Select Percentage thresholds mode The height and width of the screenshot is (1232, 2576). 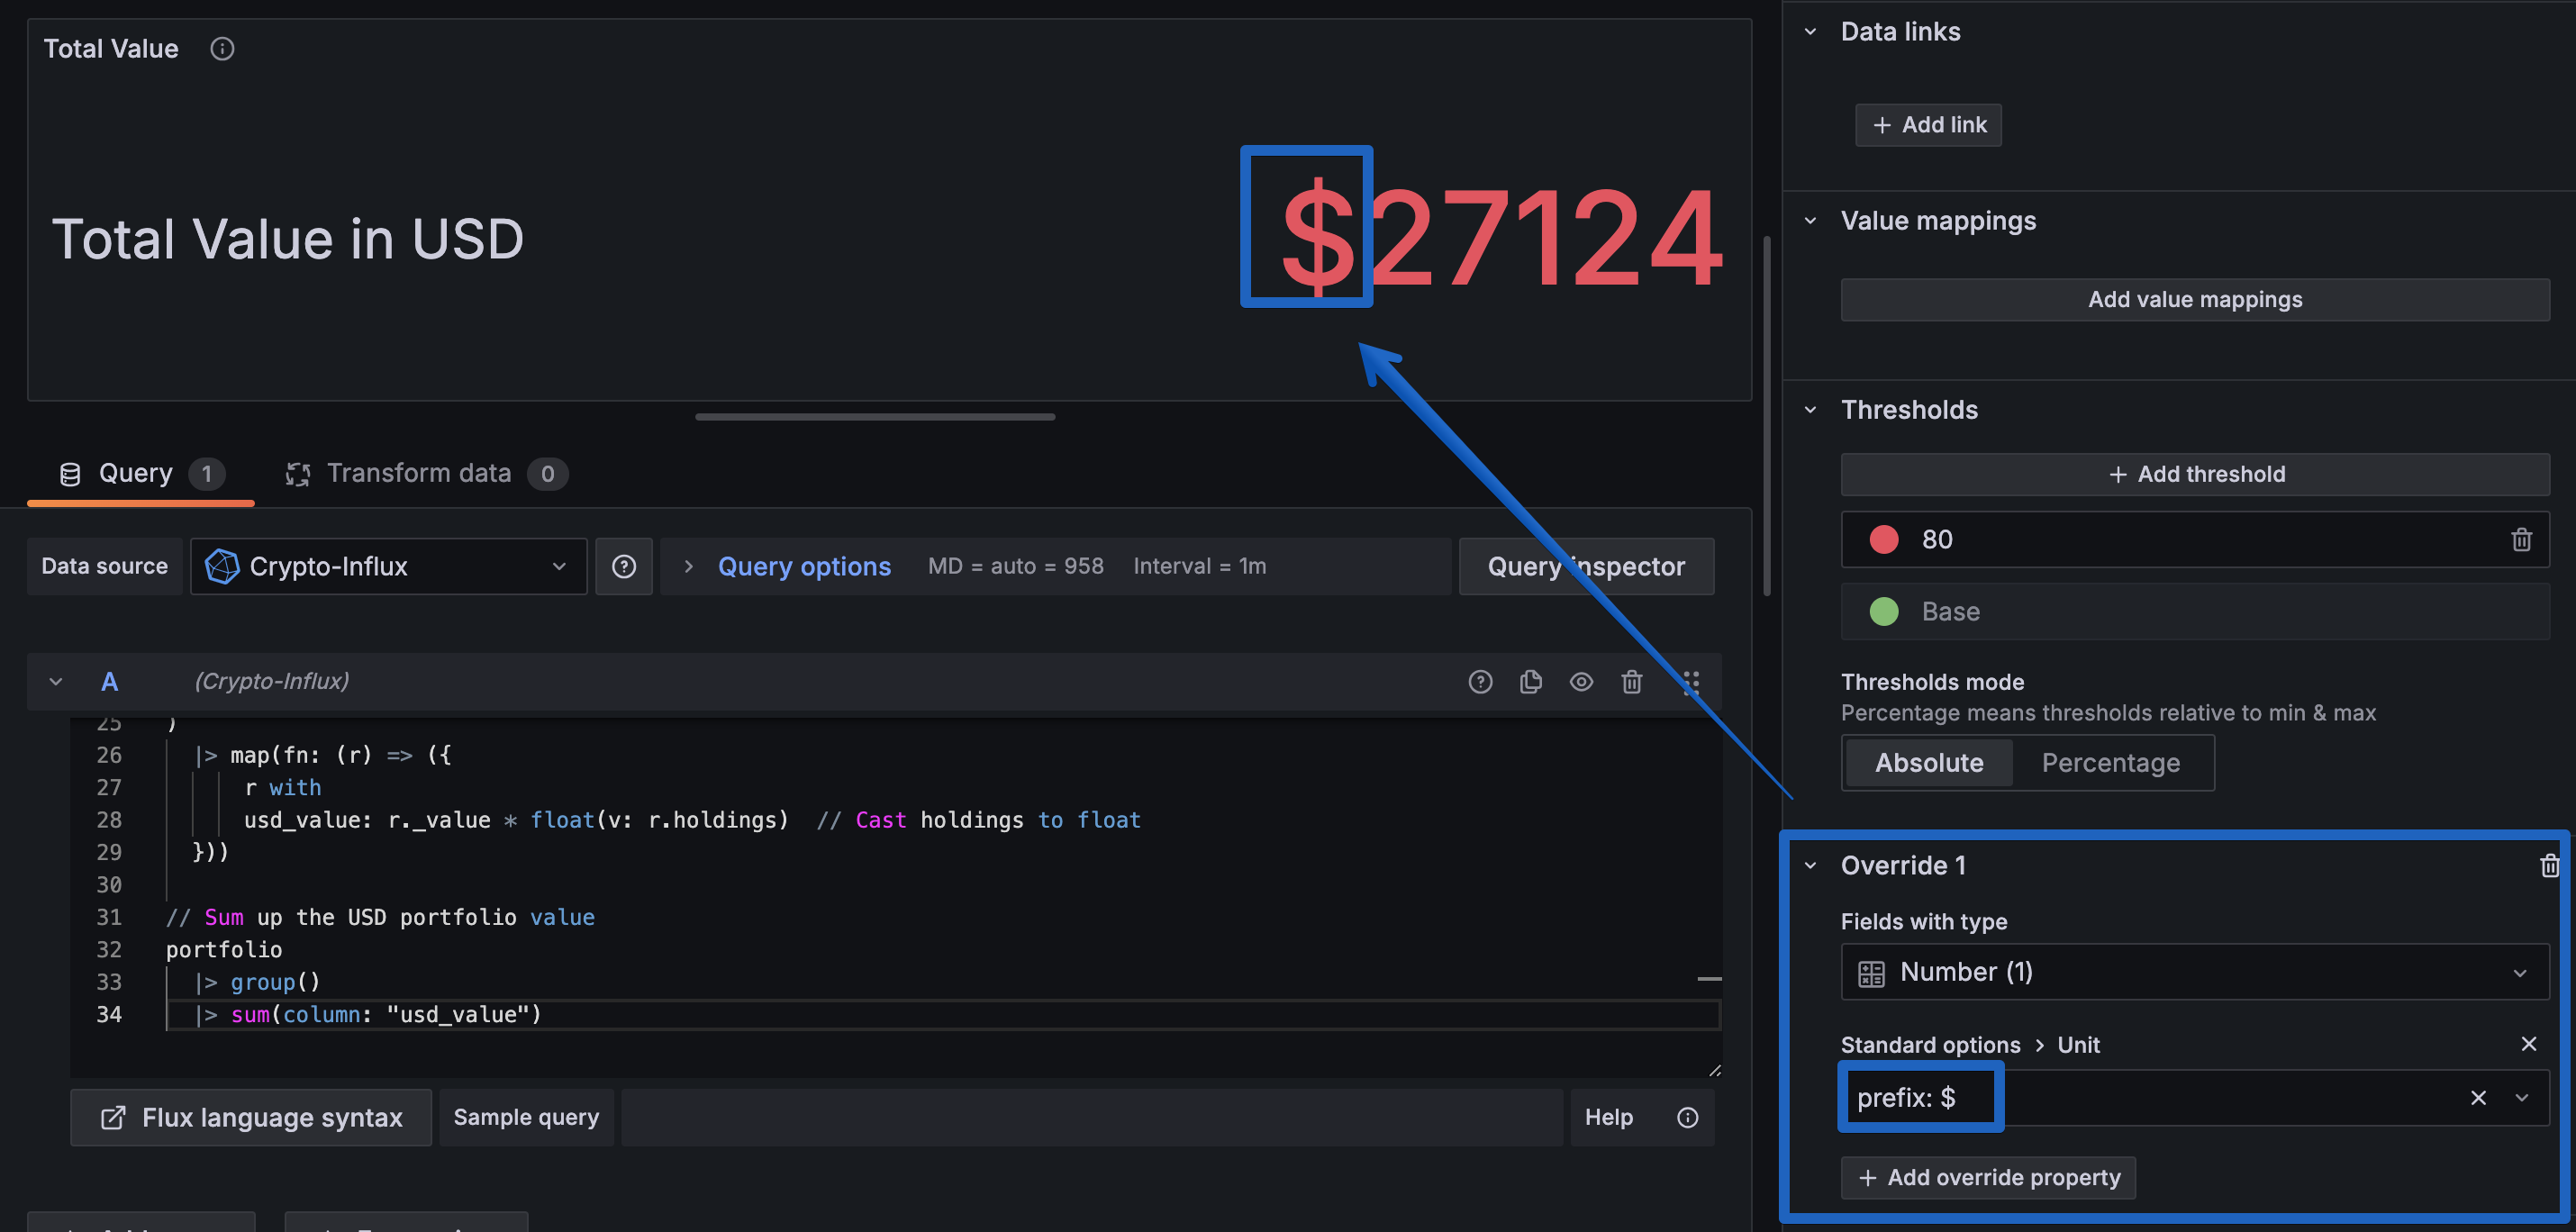pos(2112,762)
